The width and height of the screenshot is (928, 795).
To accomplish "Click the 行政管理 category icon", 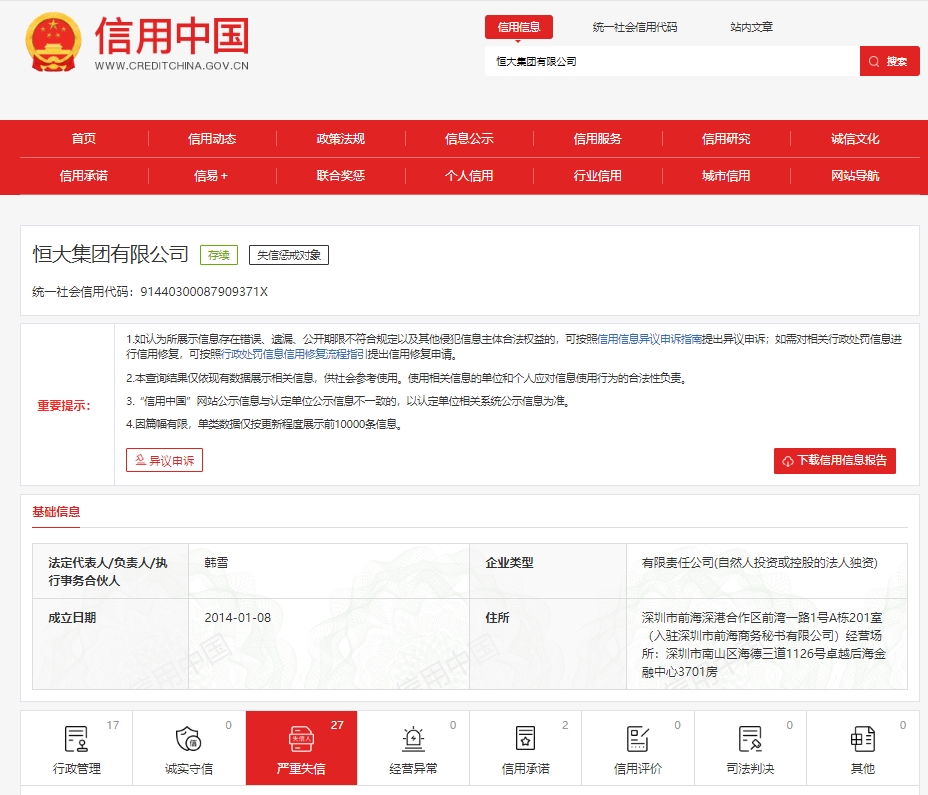I will pos(76,740).
